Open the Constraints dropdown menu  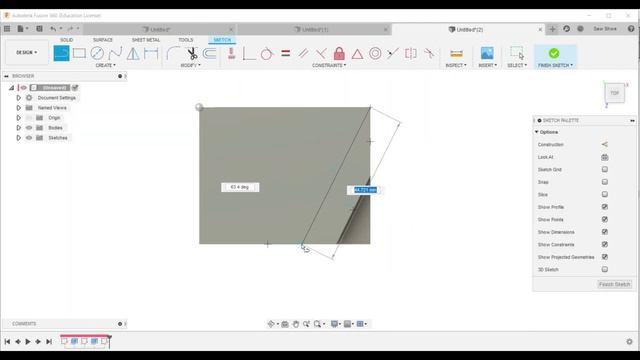(x=329, y=65)
